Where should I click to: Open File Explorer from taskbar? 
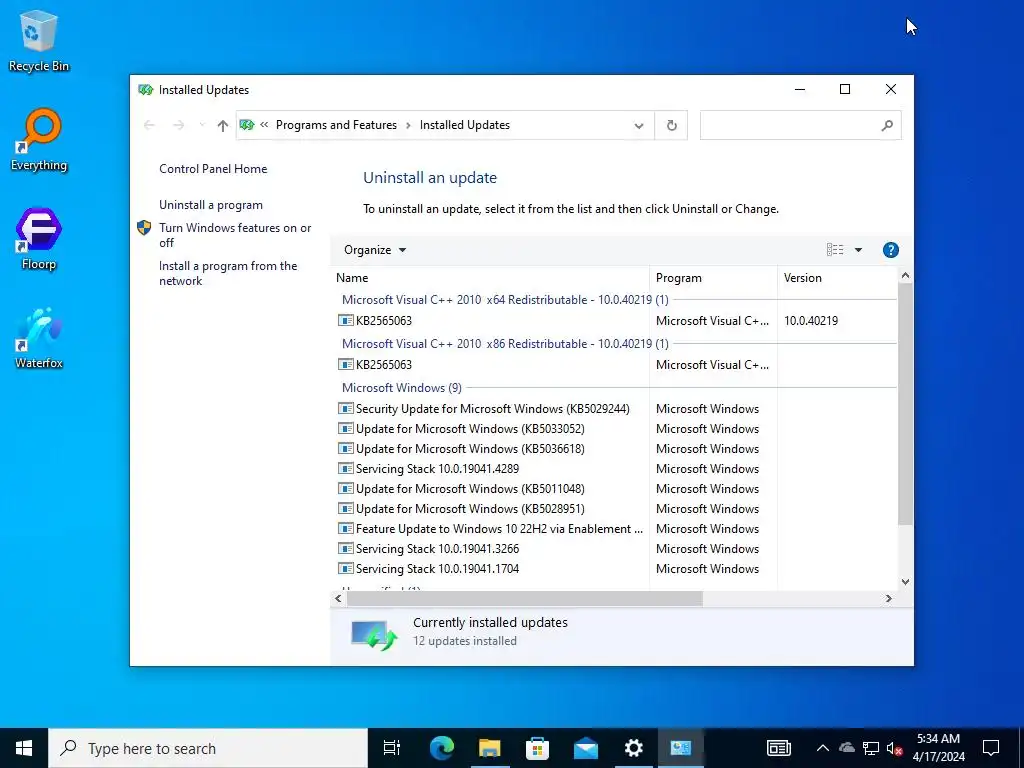489,748
